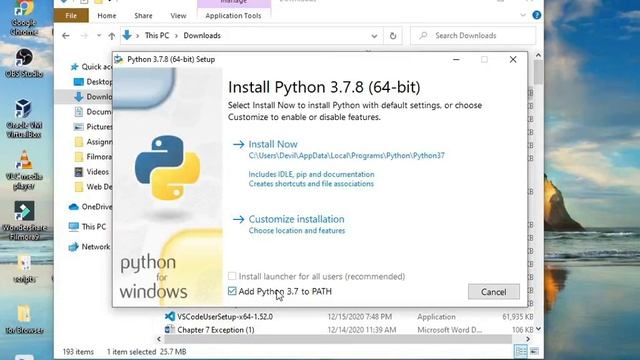Click horizontal scrollbar right arrow

[528, 339]
